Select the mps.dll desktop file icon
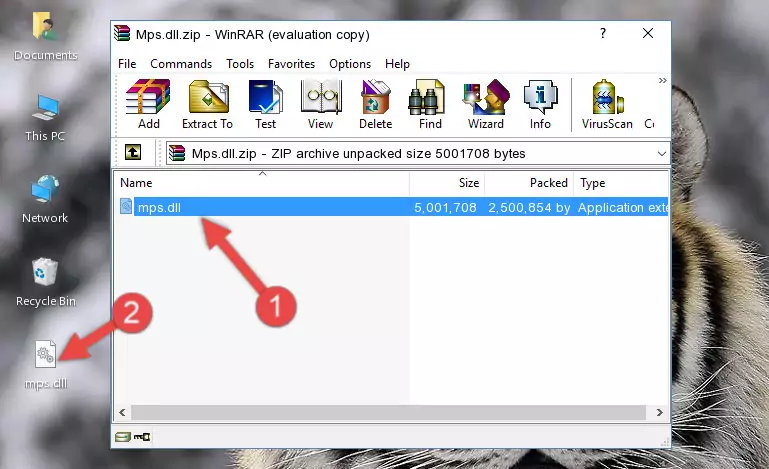The width and height of the screenshot is (769, 469). pos(46,365)
